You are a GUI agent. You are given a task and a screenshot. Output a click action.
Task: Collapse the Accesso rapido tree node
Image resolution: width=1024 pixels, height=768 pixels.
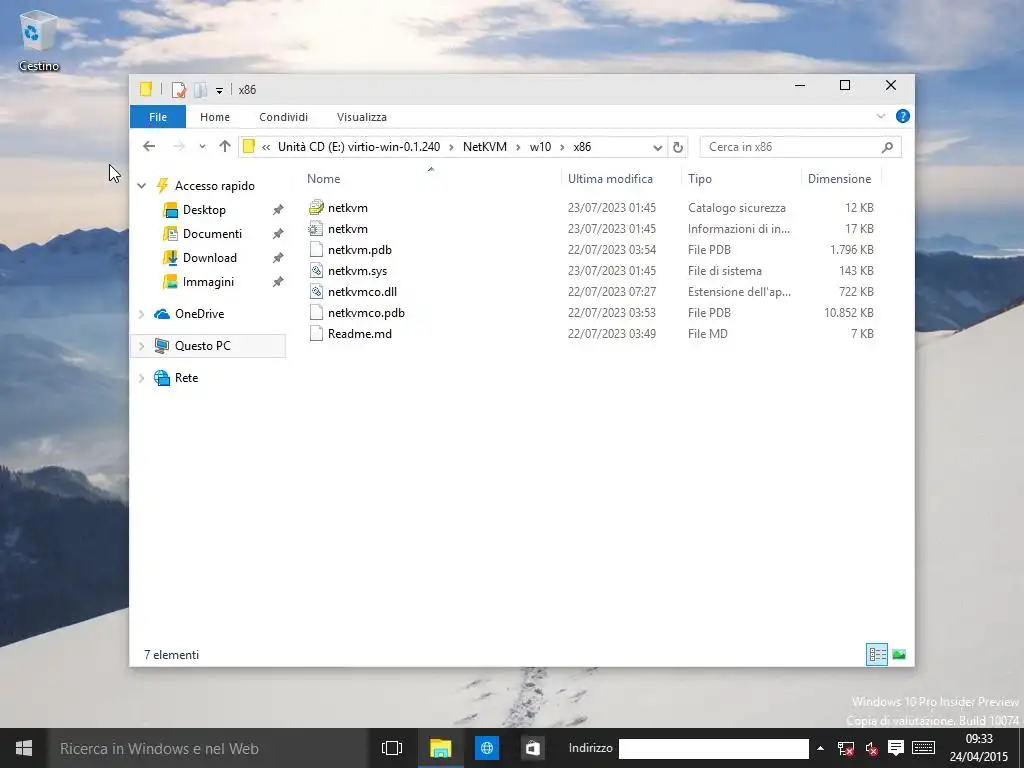[142, 186]
